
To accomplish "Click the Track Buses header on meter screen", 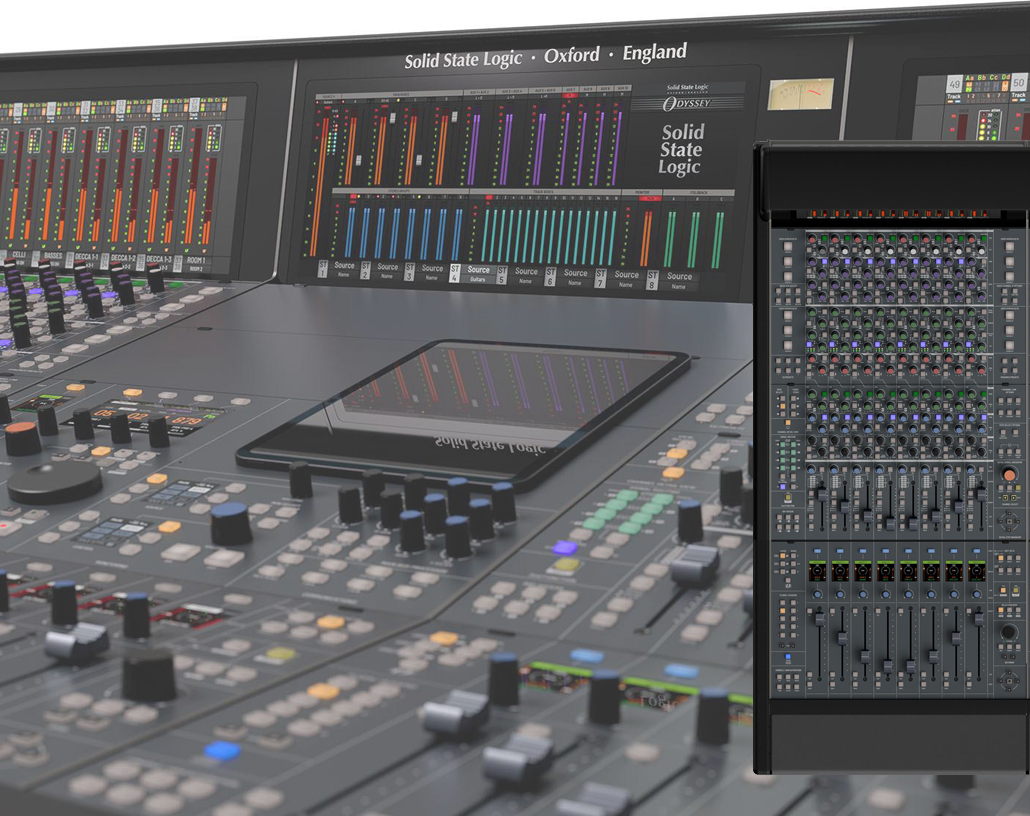I will click(545, 191).
